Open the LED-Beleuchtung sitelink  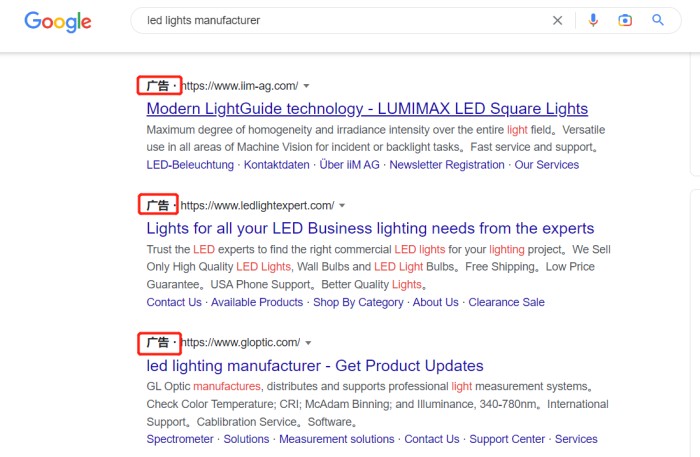(x=190, y=165)
